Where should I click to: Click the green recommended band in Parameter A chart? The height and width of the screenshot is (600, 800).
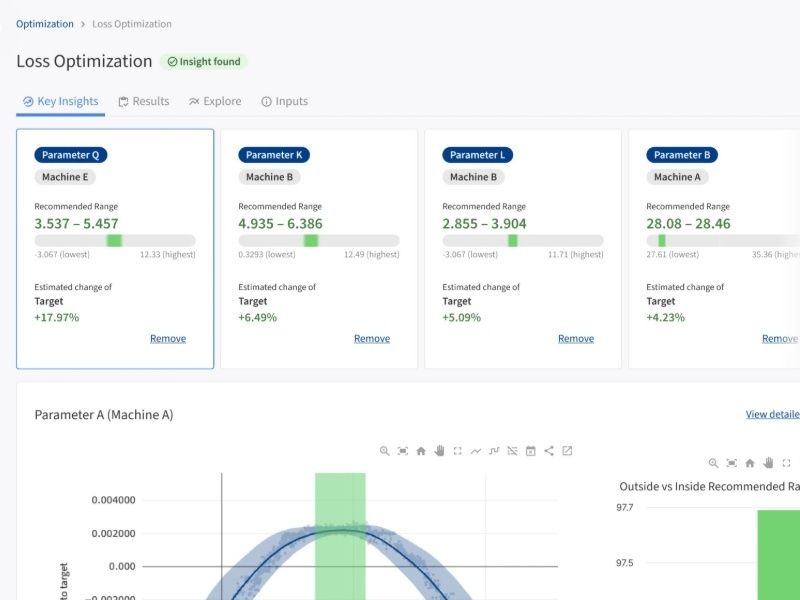340,536
